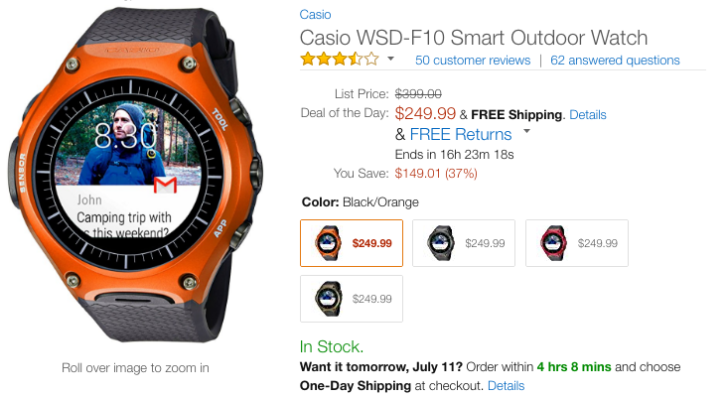Click the Casio brand link
Screen dimensions: 728x397
tap(315, 14)
